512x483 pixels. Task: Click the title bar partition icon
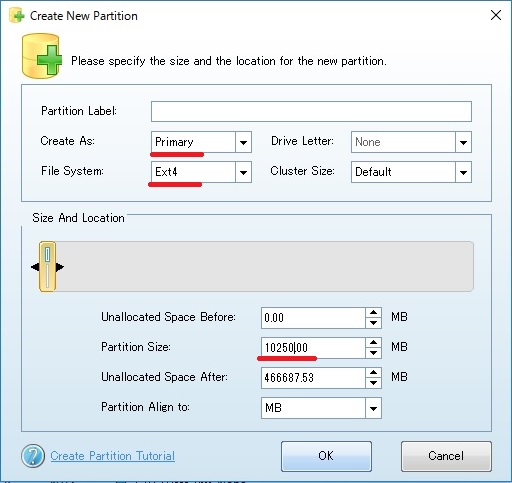pos(17,15)
